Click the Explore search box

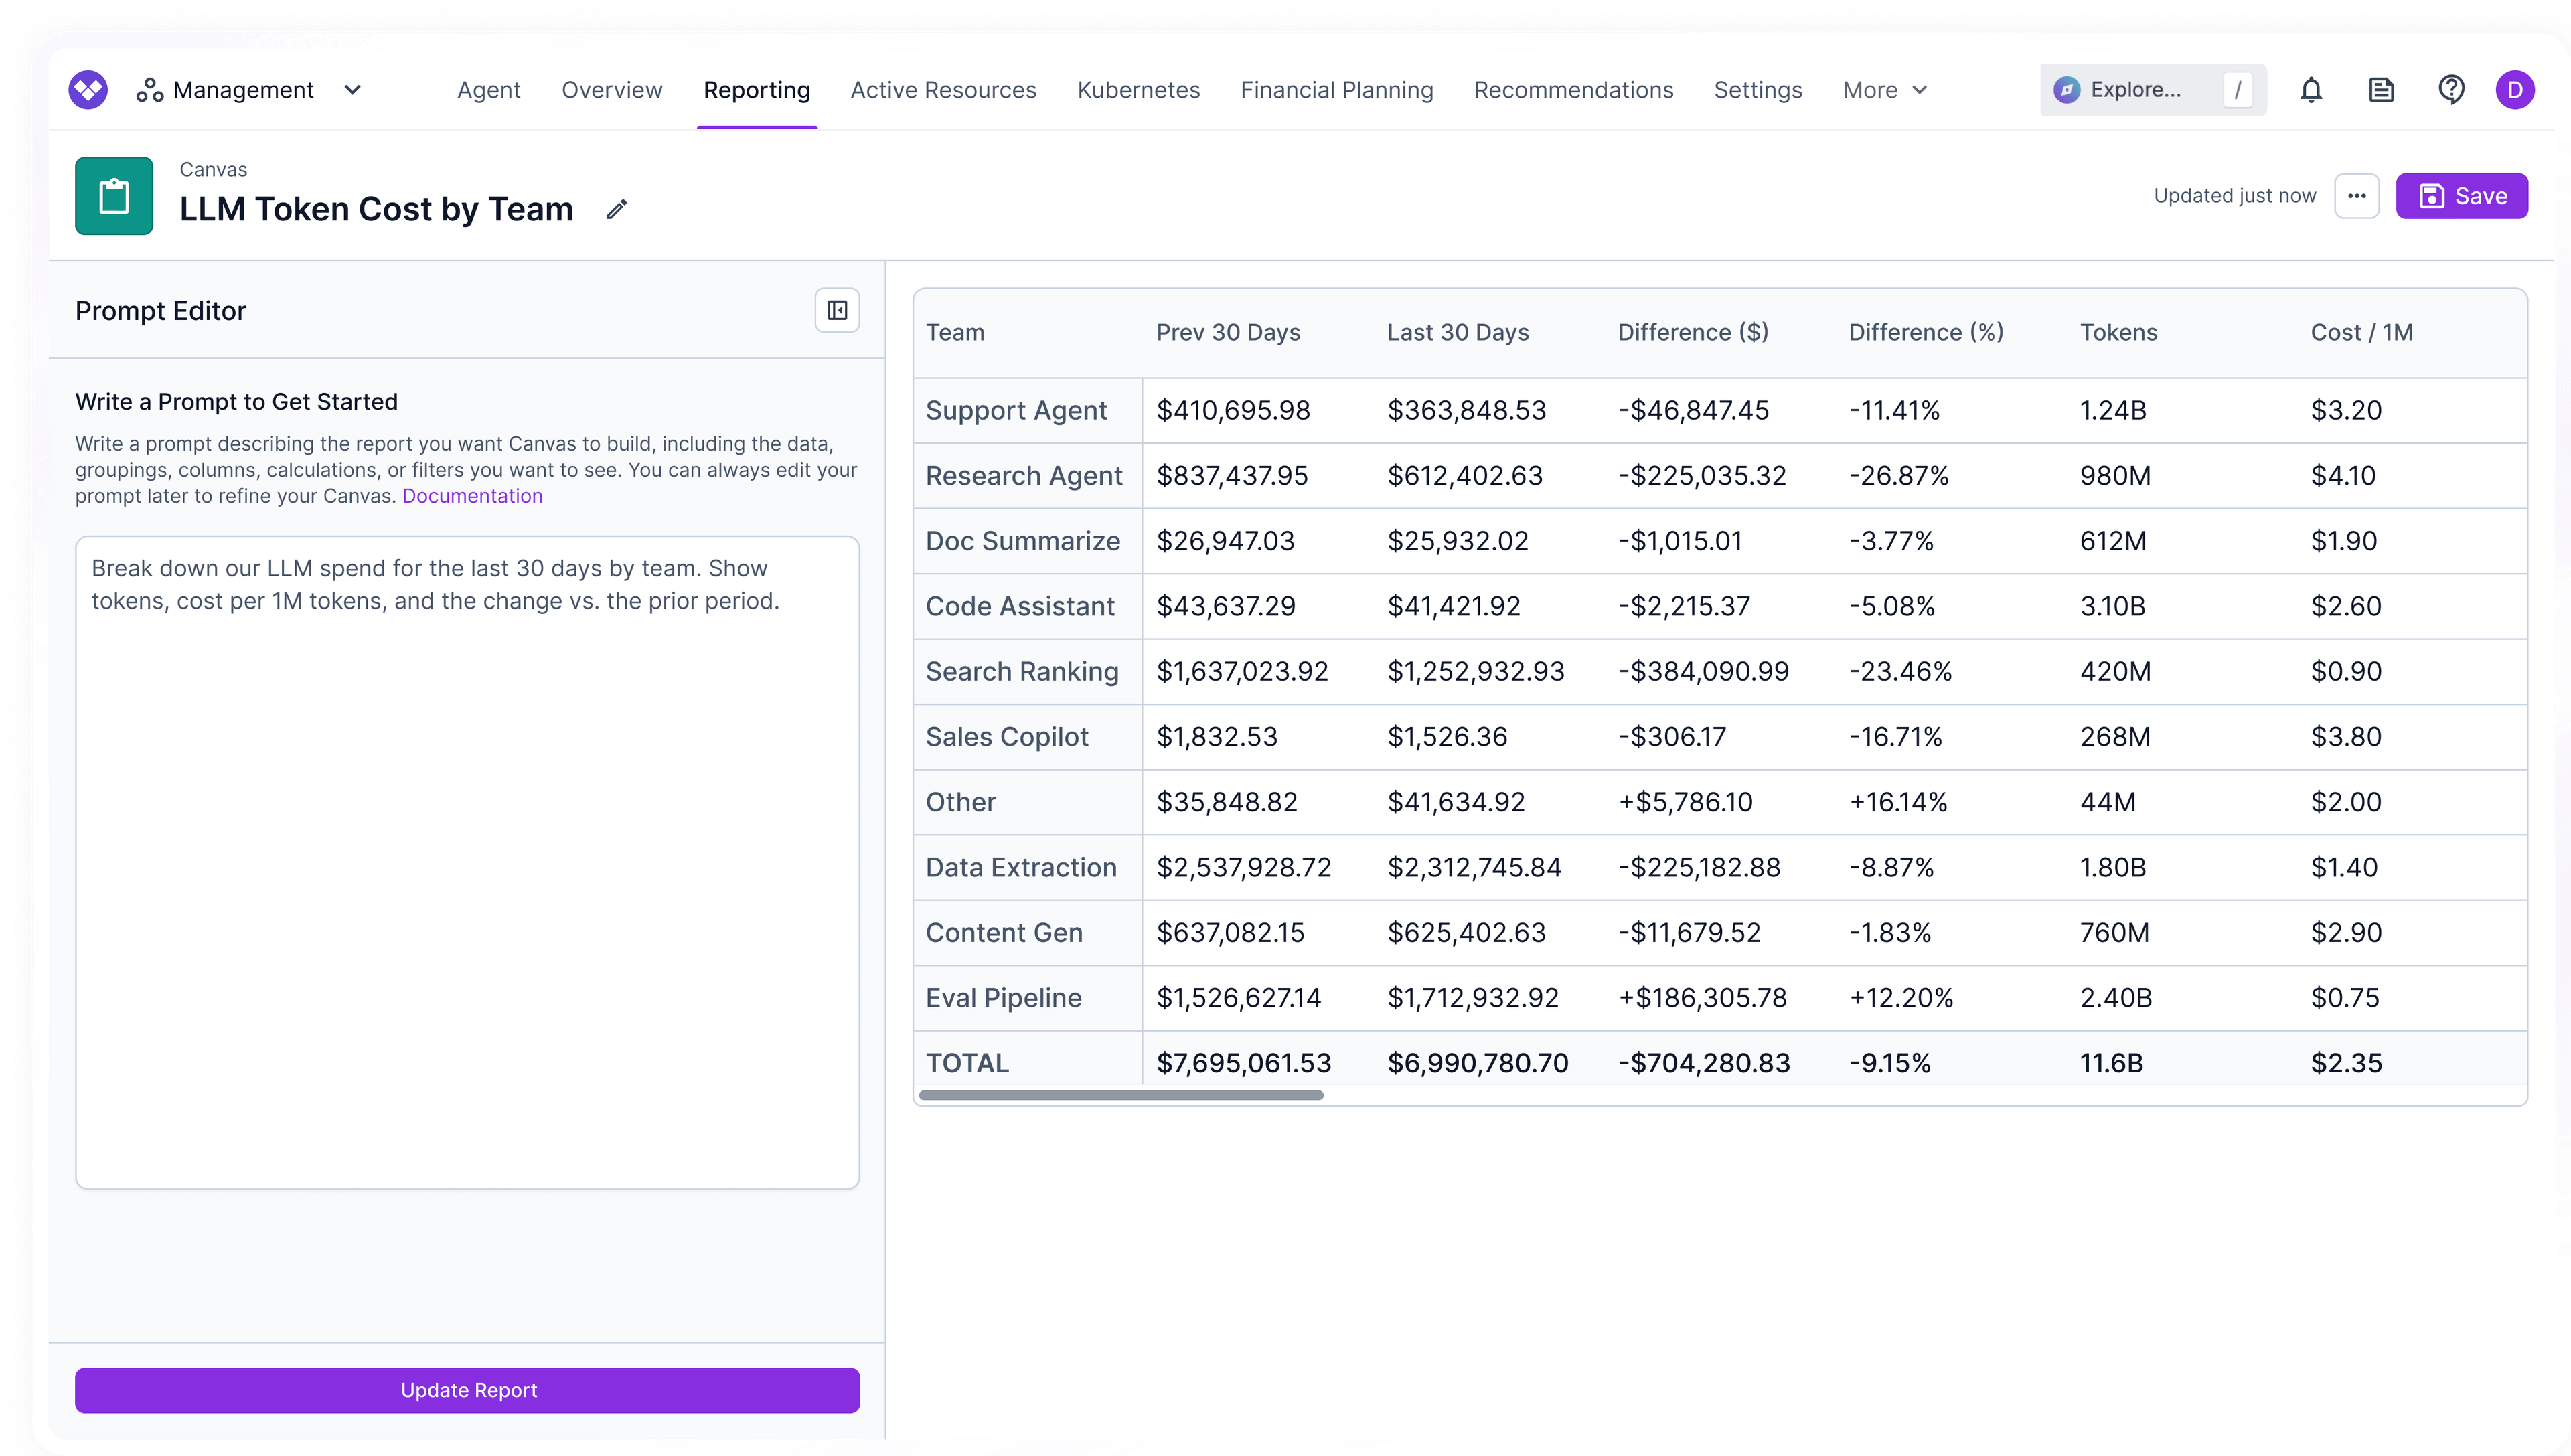point(2152,90)
